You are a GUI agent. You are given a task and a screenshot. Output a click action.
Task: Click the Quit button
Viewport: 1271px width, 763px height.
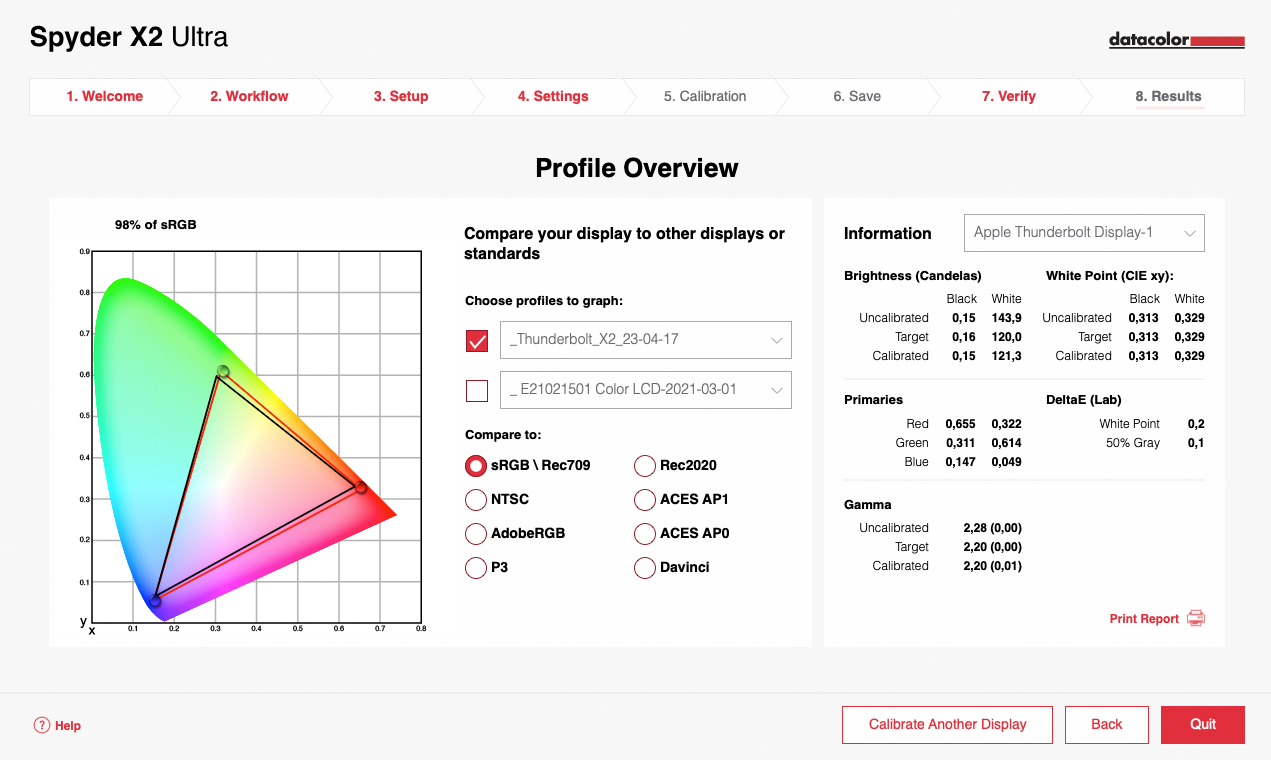point(1203,725)
